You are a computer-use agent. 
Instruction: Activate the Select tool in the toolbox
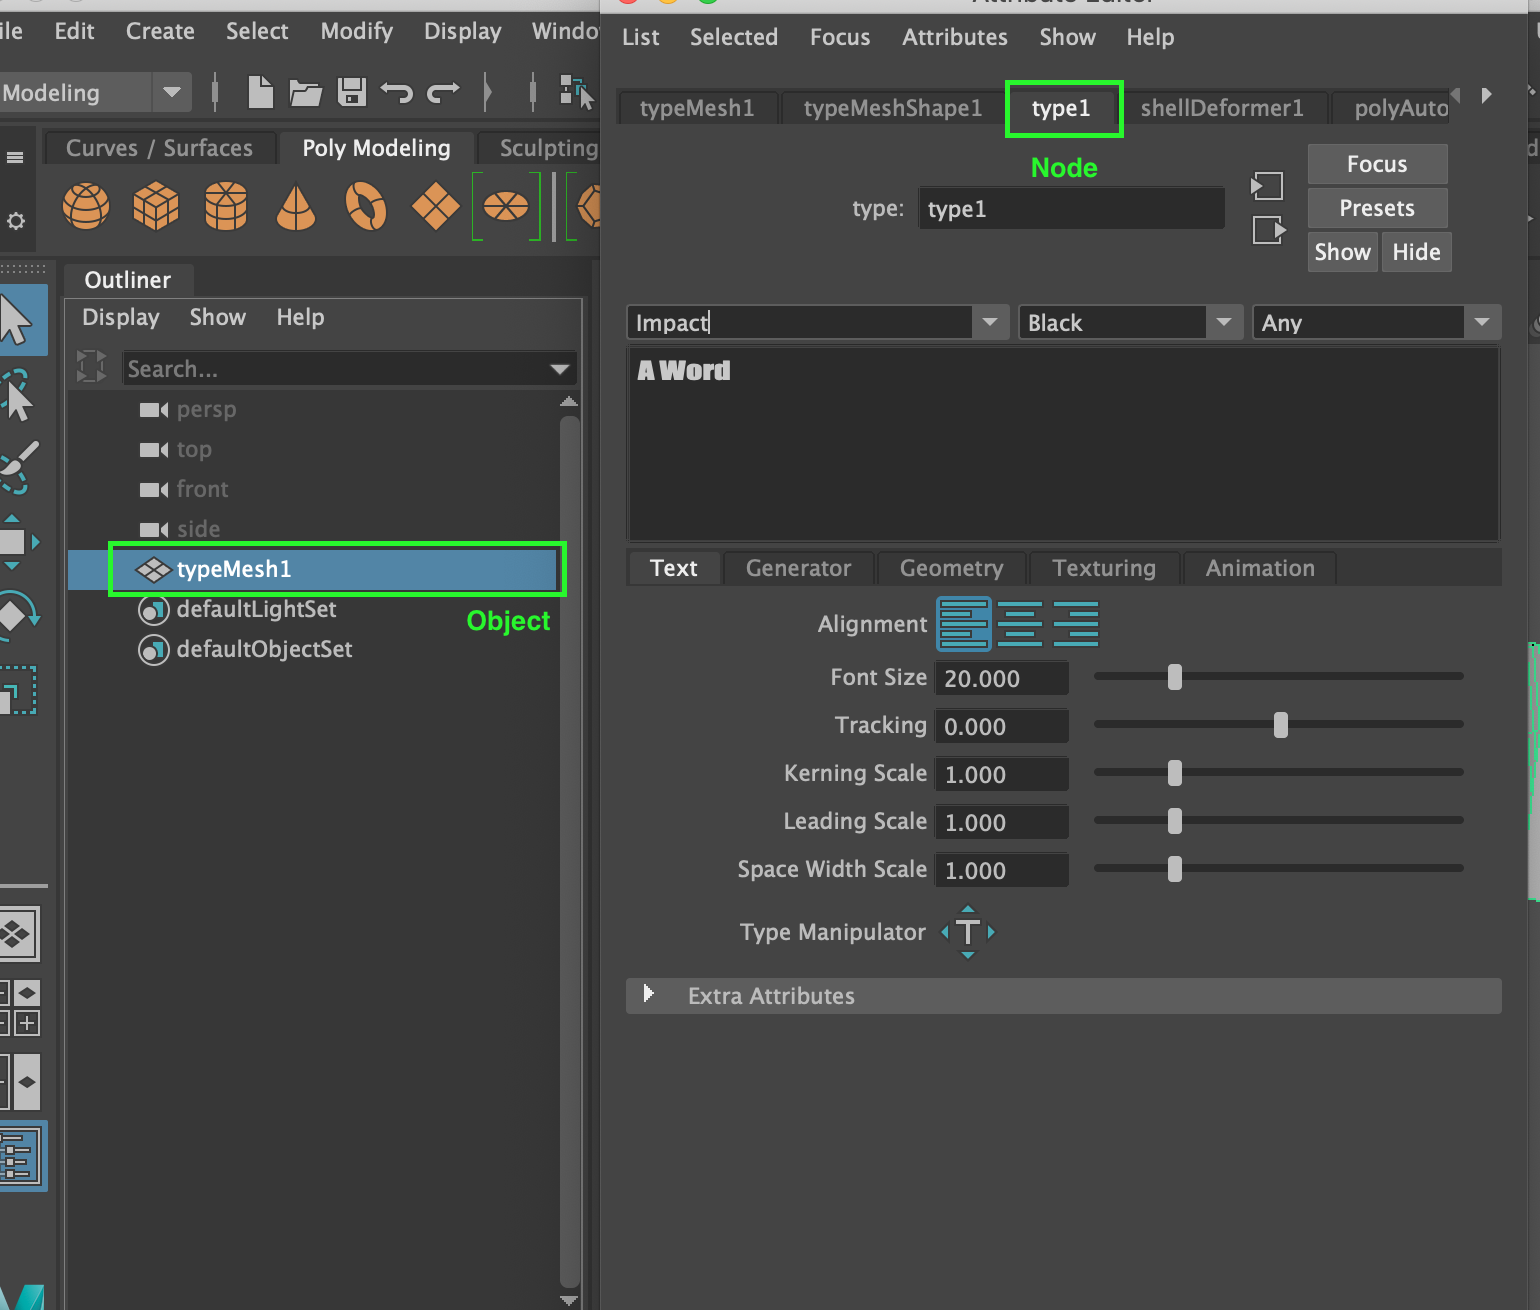20,318
